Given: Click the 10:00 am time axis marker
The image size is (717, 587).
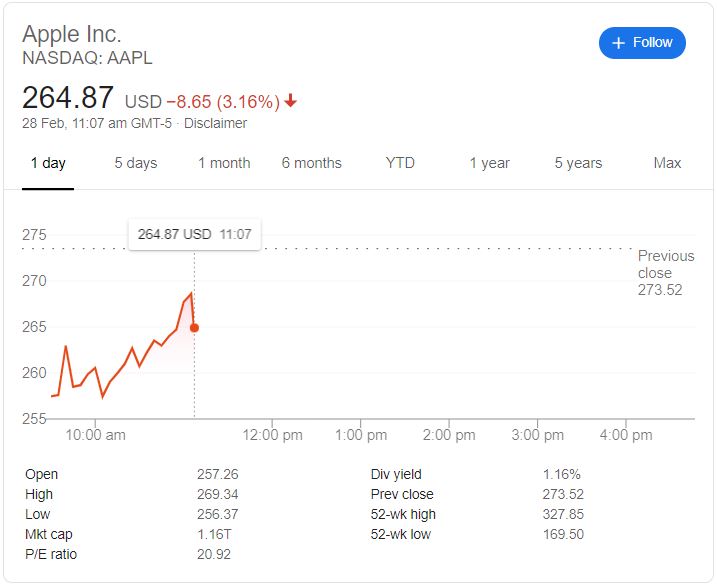Looking at the screenshot, I should 95,435.
